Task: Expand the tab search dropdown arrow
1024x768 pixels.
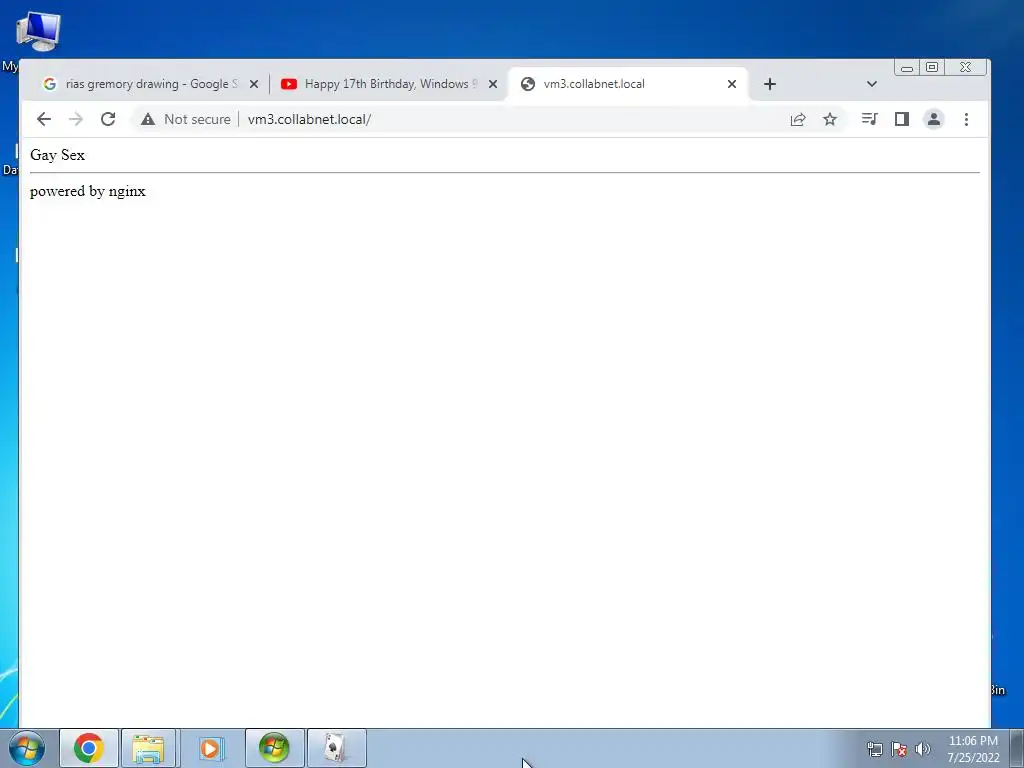Action: (x=871, y=84)
